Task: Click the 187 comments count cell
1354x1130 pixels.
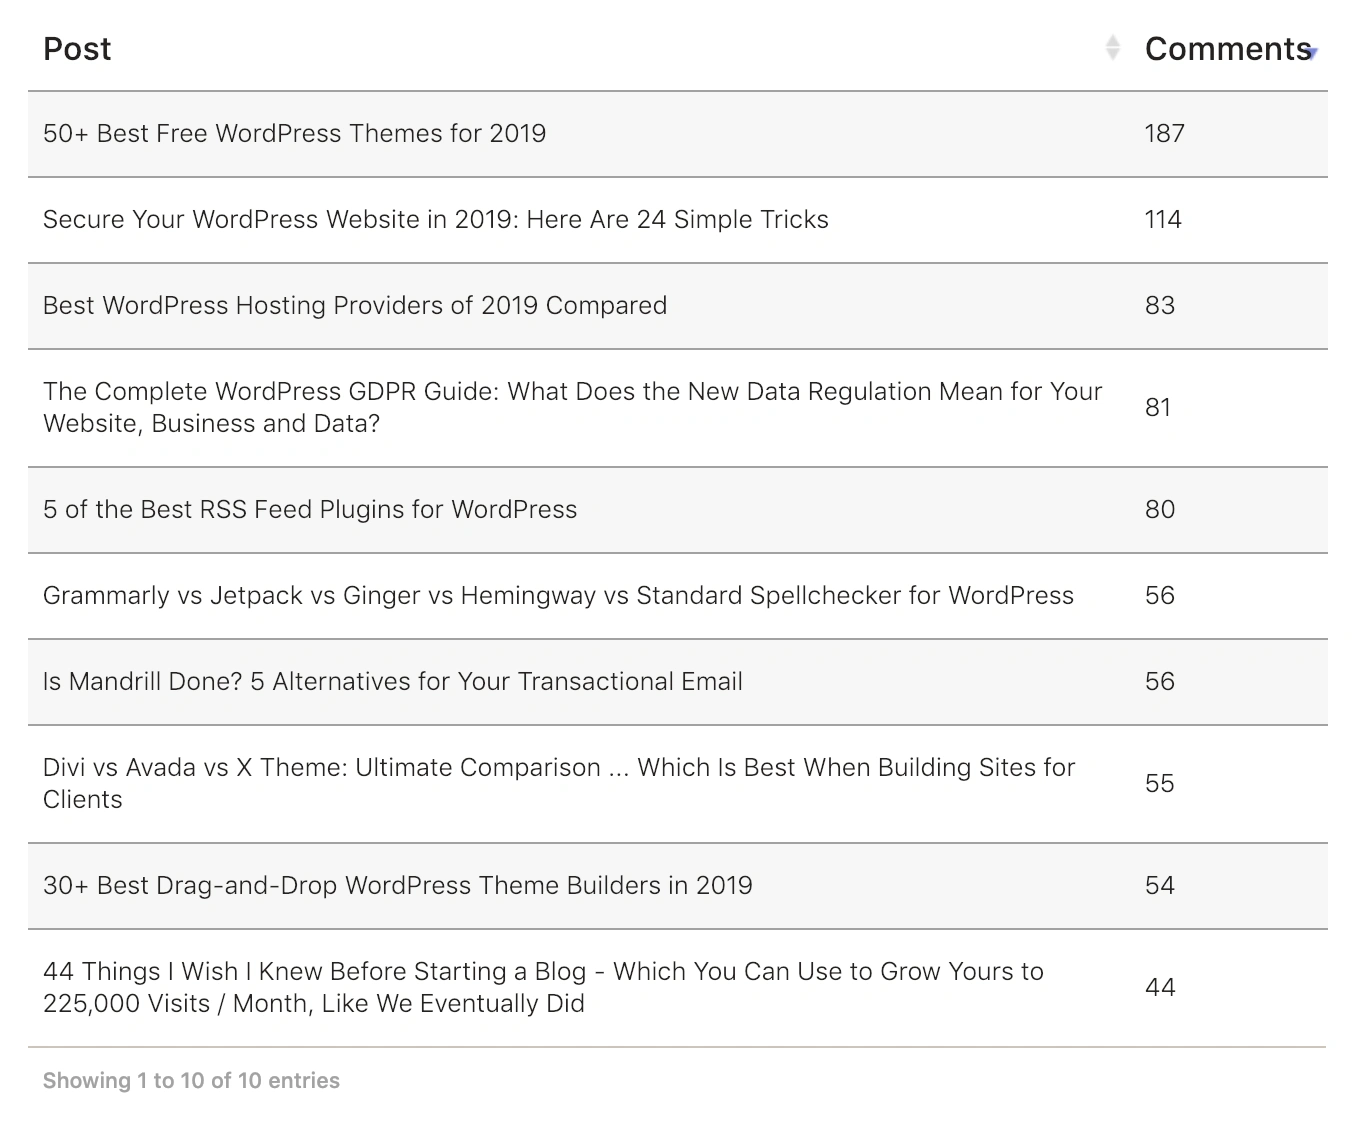Action: 1164,133
